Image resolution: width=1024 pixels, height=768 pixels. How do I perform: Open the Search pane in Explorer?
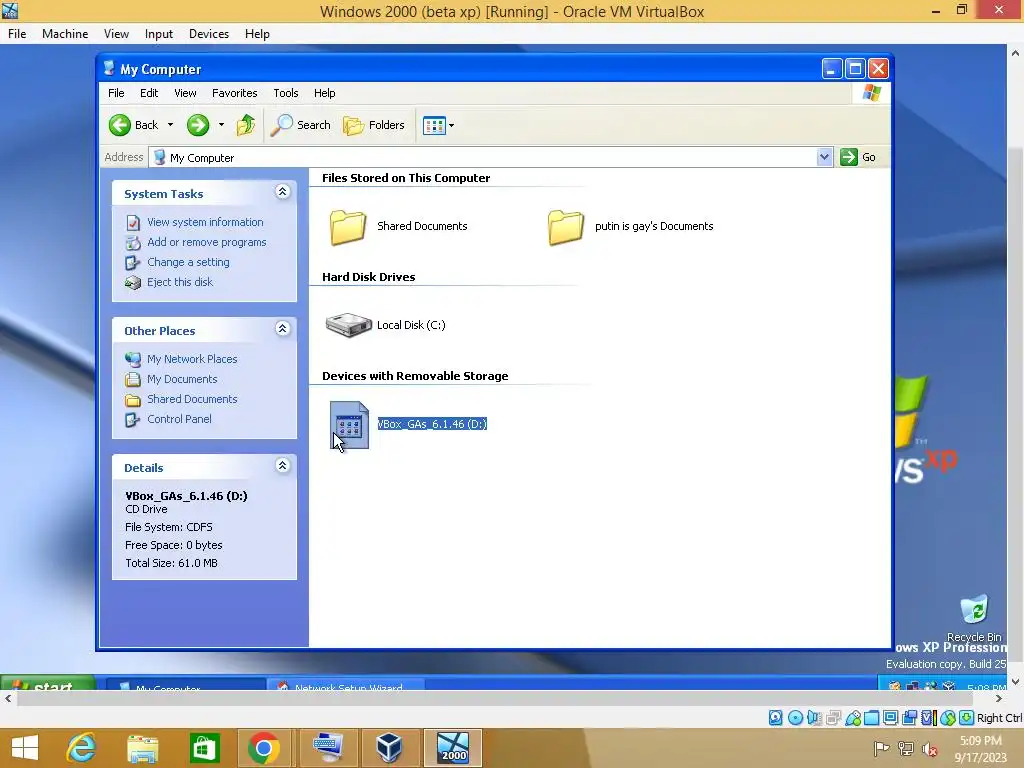[x=301, y=125]
